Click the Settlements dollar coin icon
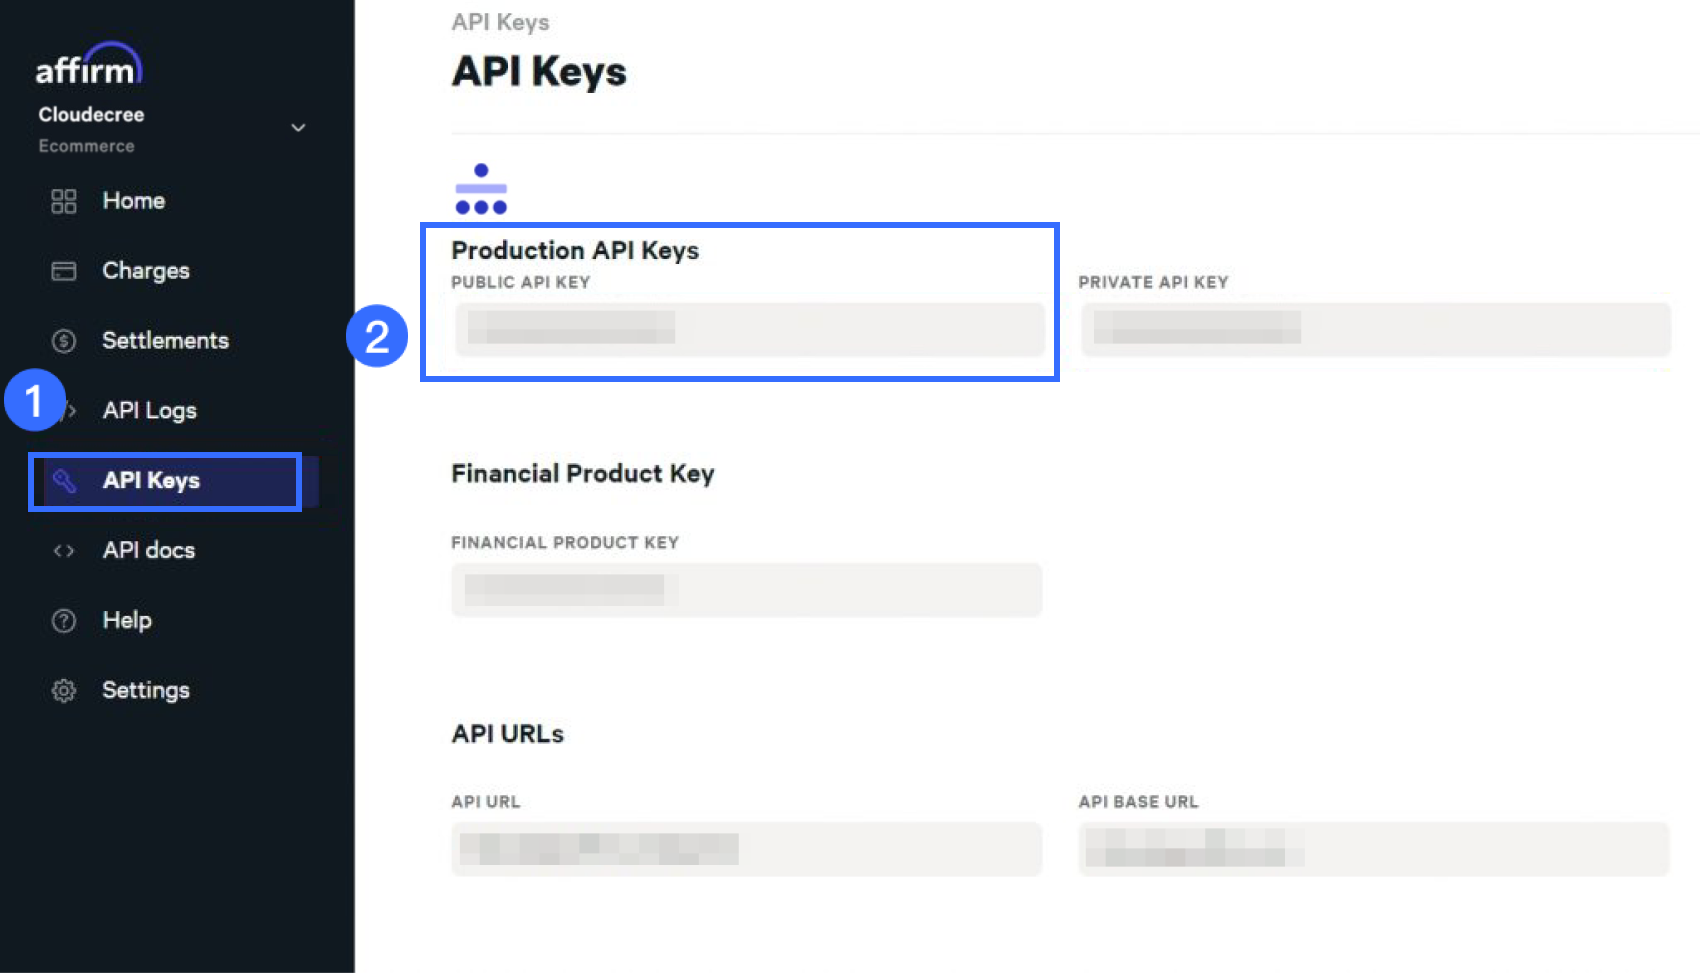Viewport: 1700px width, 973px height. pyautogui.click(x=64, y=341)
